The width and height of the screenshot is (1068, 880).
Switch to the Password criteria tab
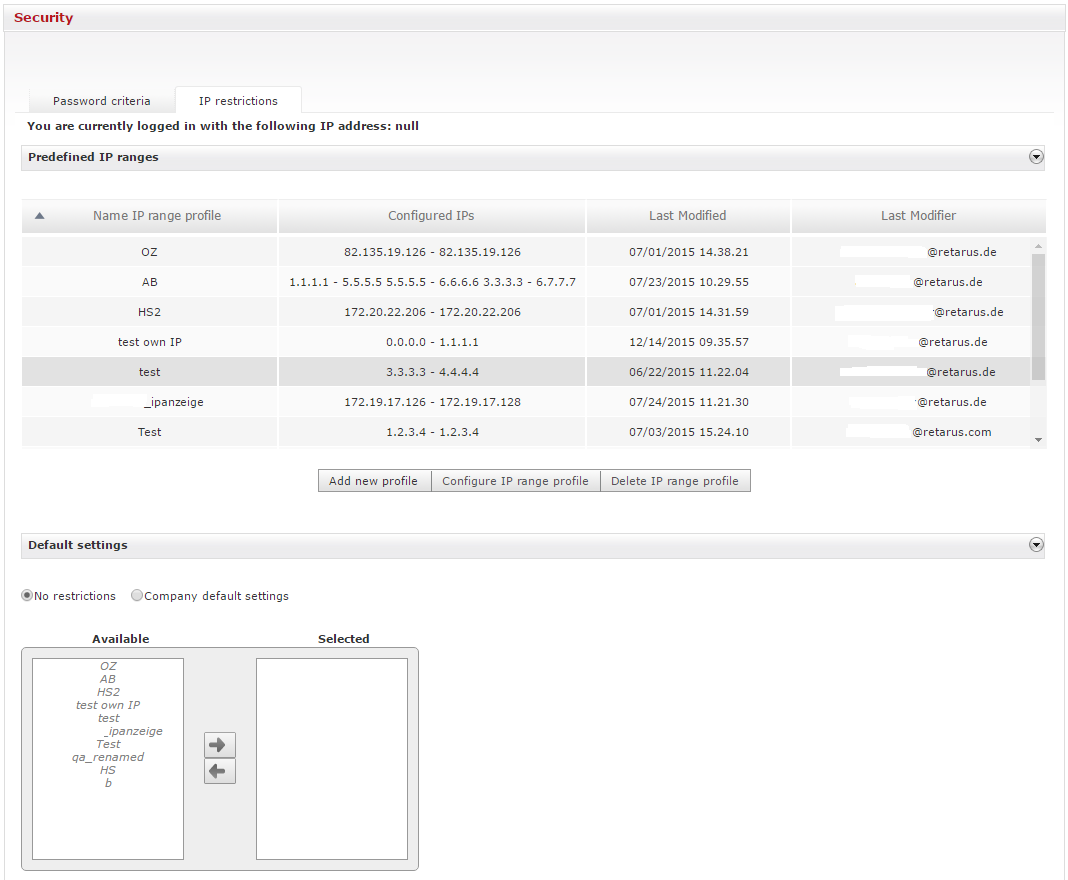(101, 101)
